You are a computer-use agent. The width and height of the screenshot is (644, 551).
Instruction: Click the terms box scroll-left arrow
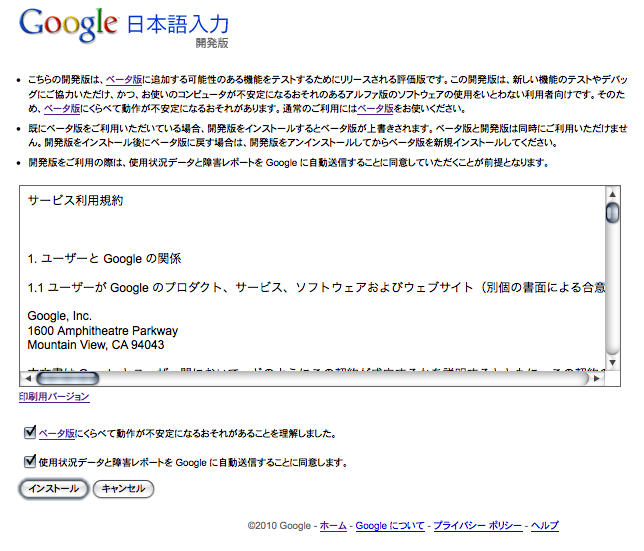(28, 378)
